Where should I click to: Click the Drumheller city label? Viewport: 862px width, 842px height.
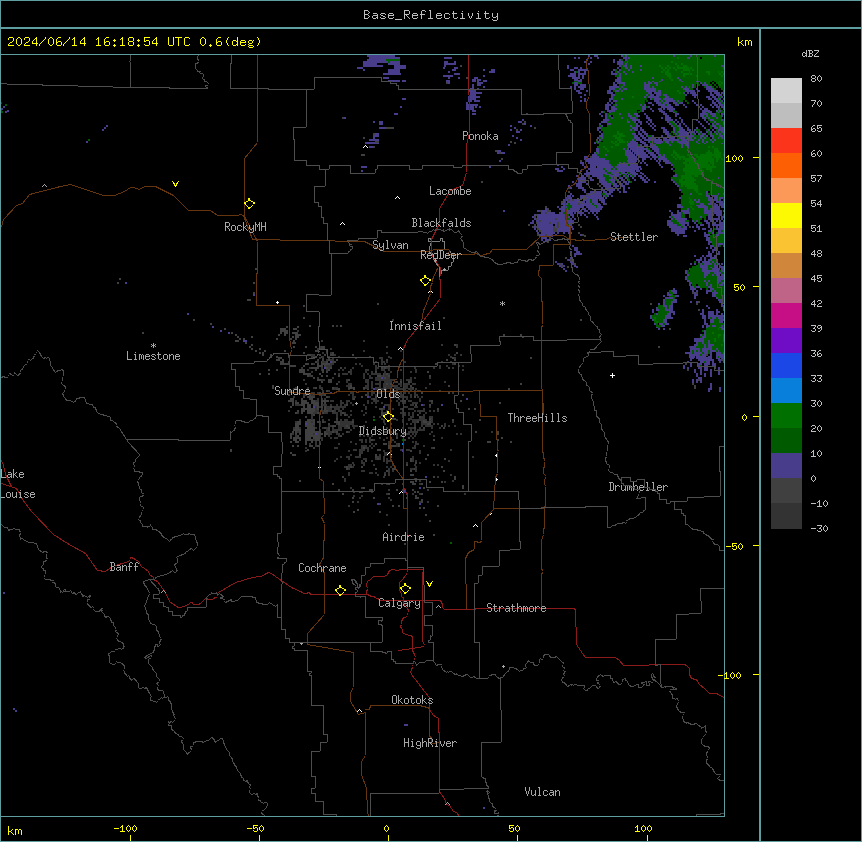(638, 487)
